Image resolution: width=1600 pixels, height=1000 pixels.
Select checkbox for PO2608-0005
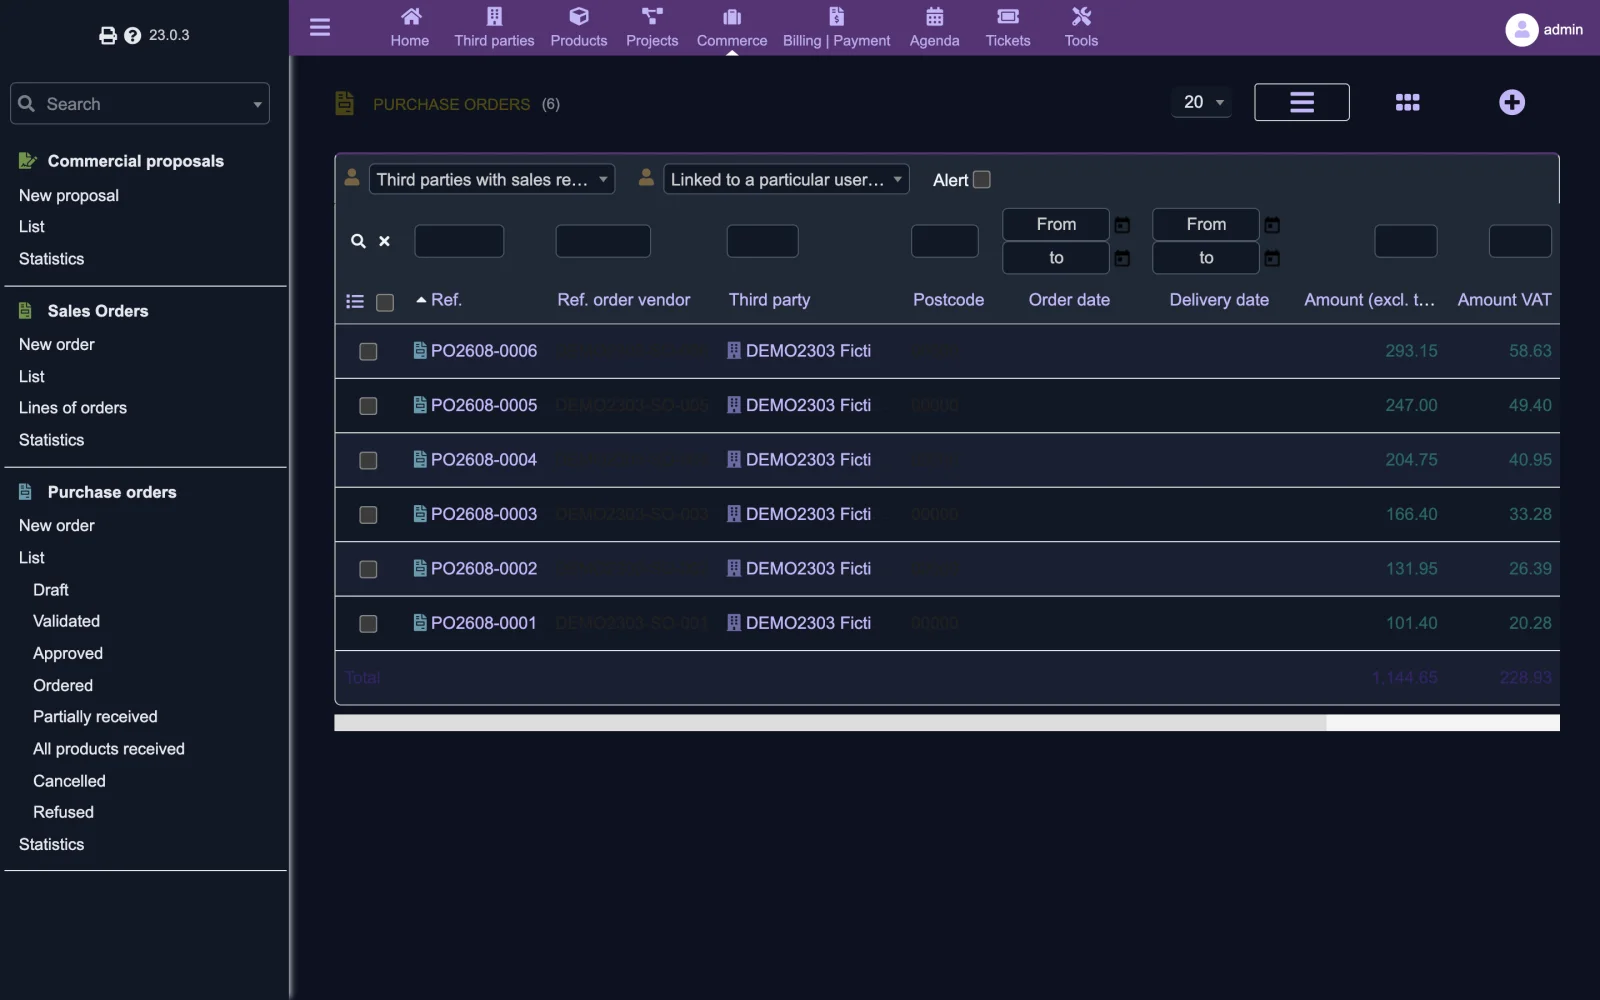tap(368, 406)
